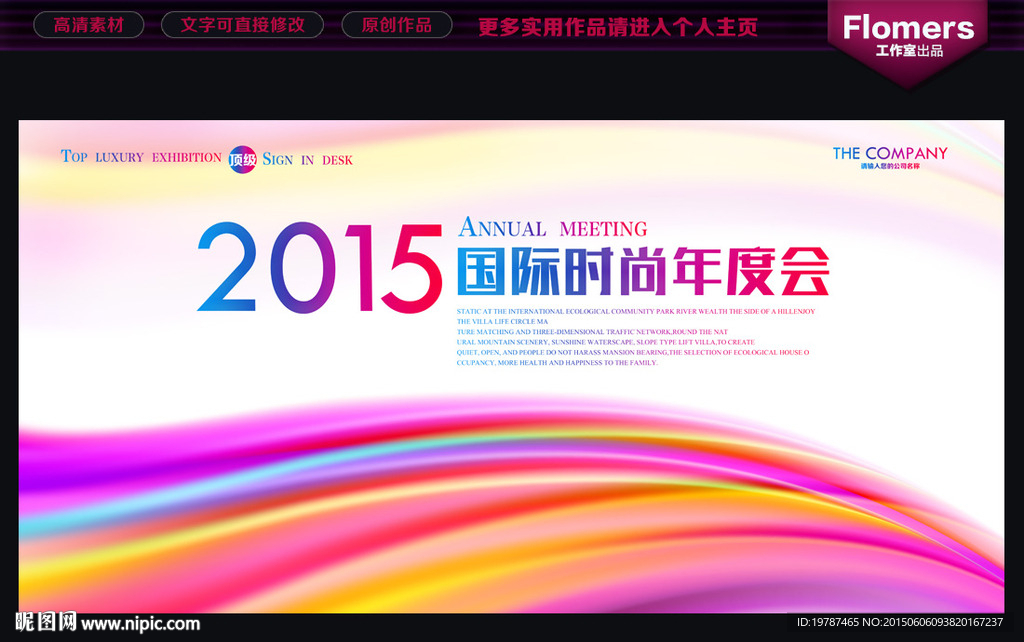1024x642 pixels.
Task: Click the large 2015 number
Action: (320, 268)
